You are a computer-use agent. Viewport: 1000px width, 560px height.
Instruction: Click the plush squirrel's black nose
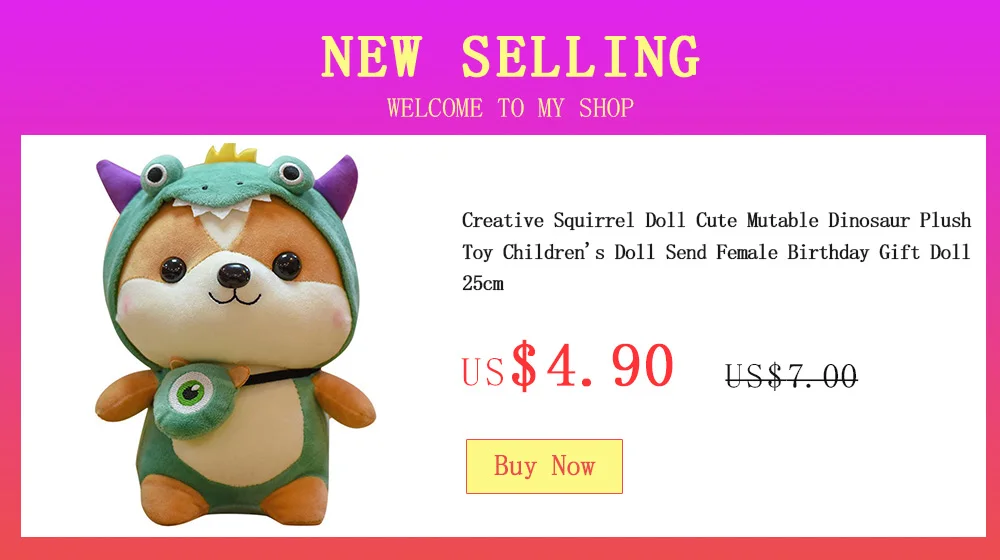tap(233, 275)
